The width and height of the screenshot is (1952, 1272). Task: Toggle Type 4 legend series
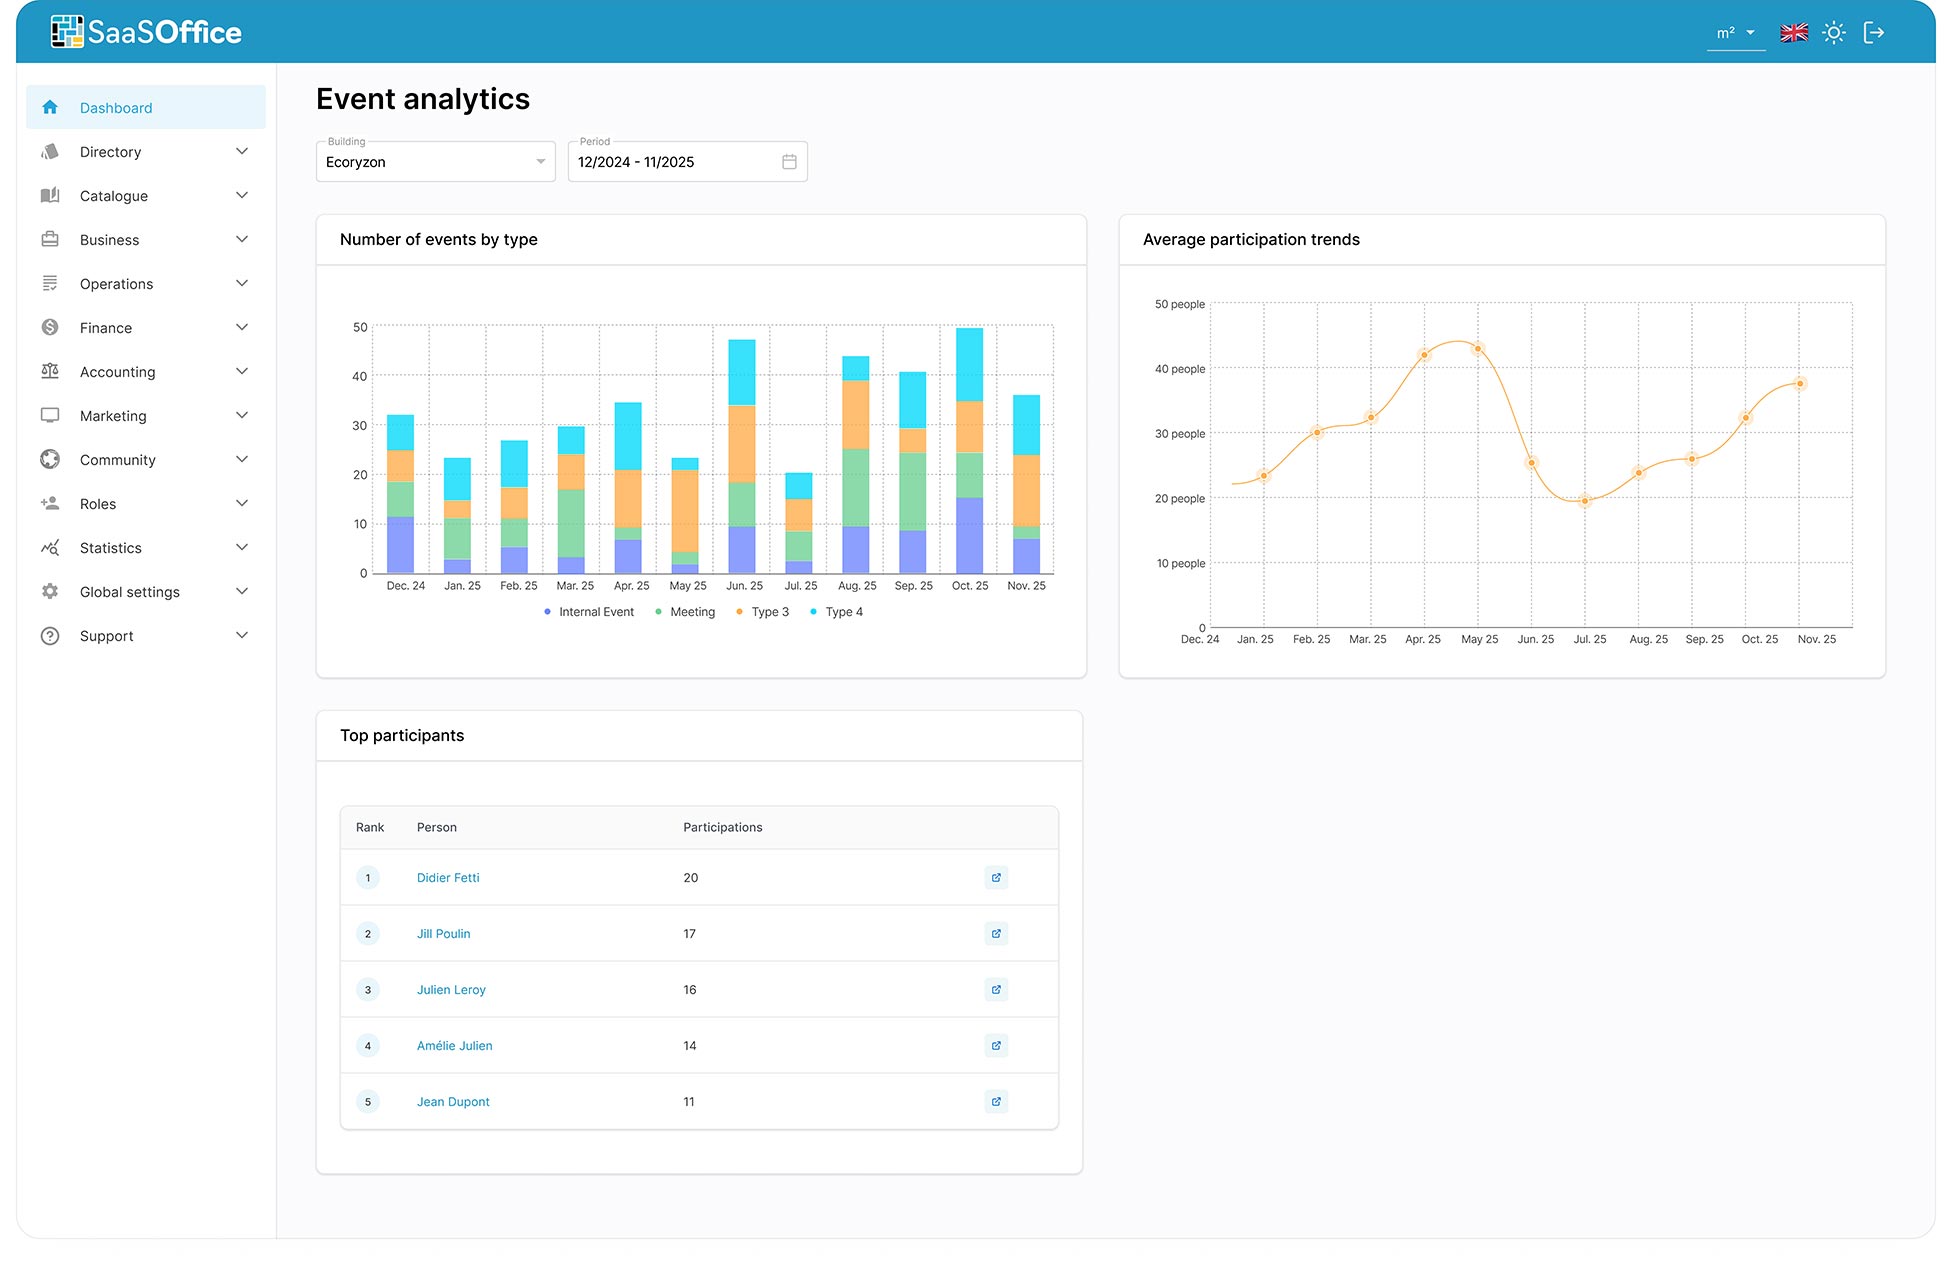pyautogui.click(x=836, y=612)
